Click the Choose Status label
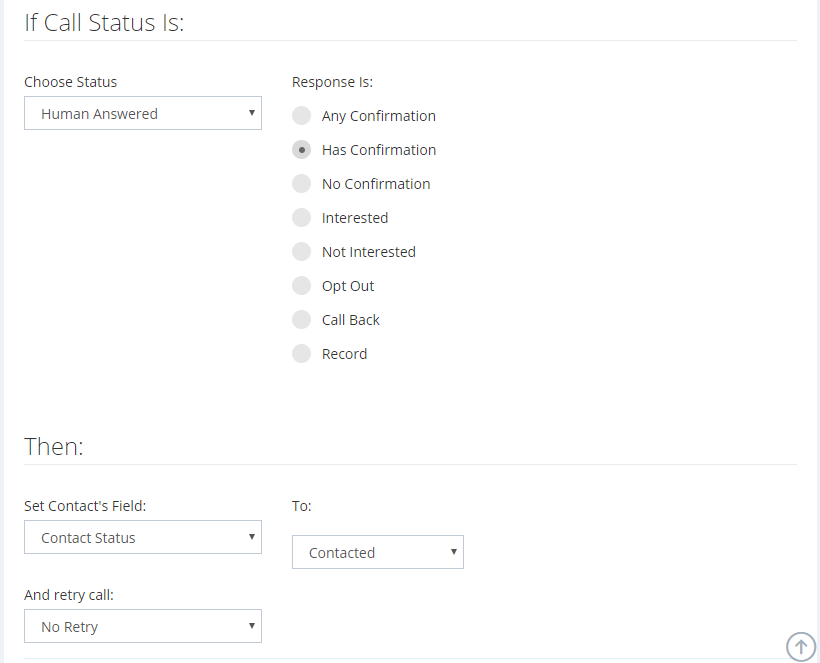 [70, 82]
